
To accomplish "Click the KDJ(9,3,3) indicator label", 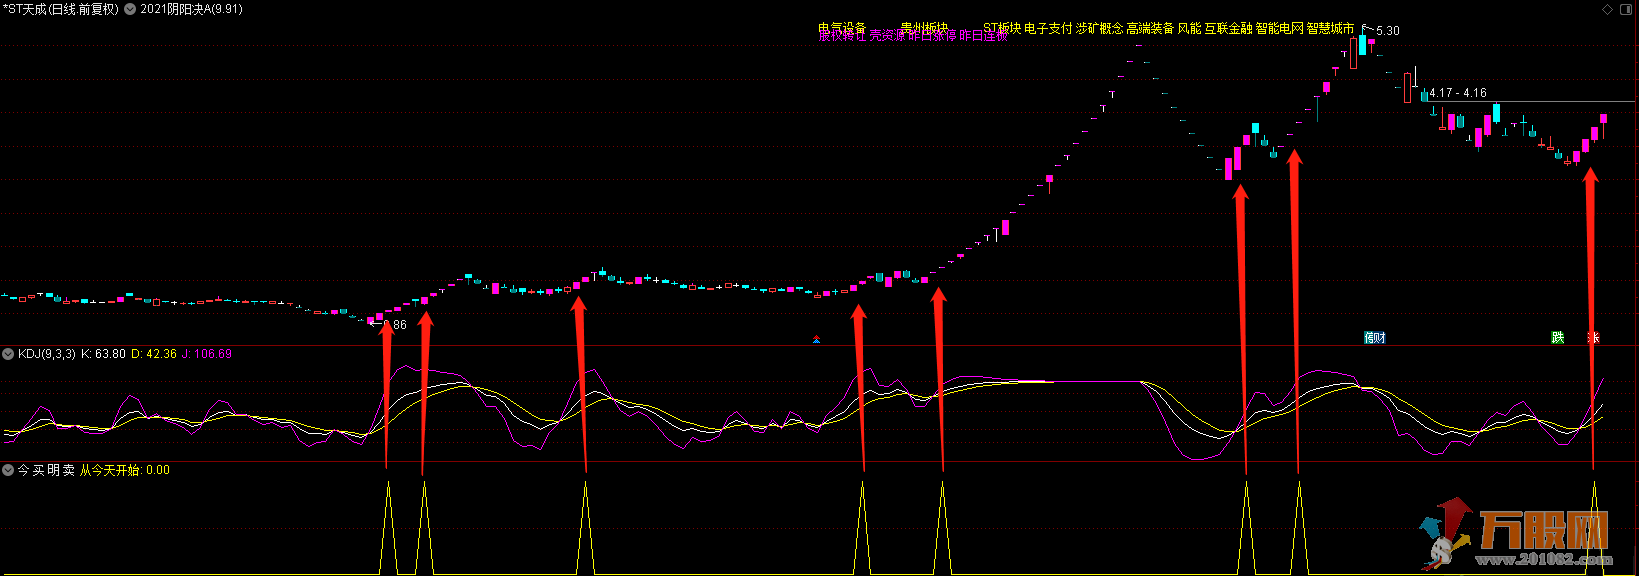I will pyautogui.click(x=46, y=354).
